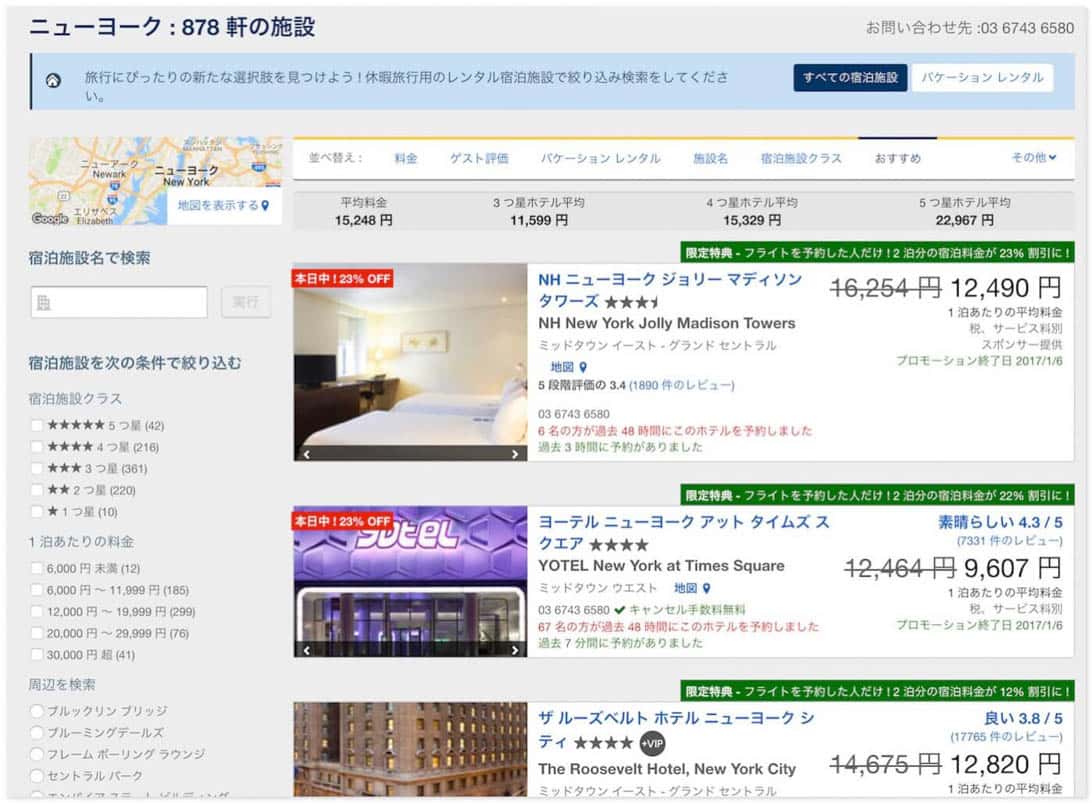Click the 3つ星ホテル平均 11,599 円 value

pyautogui.click(x=539, y=220)
